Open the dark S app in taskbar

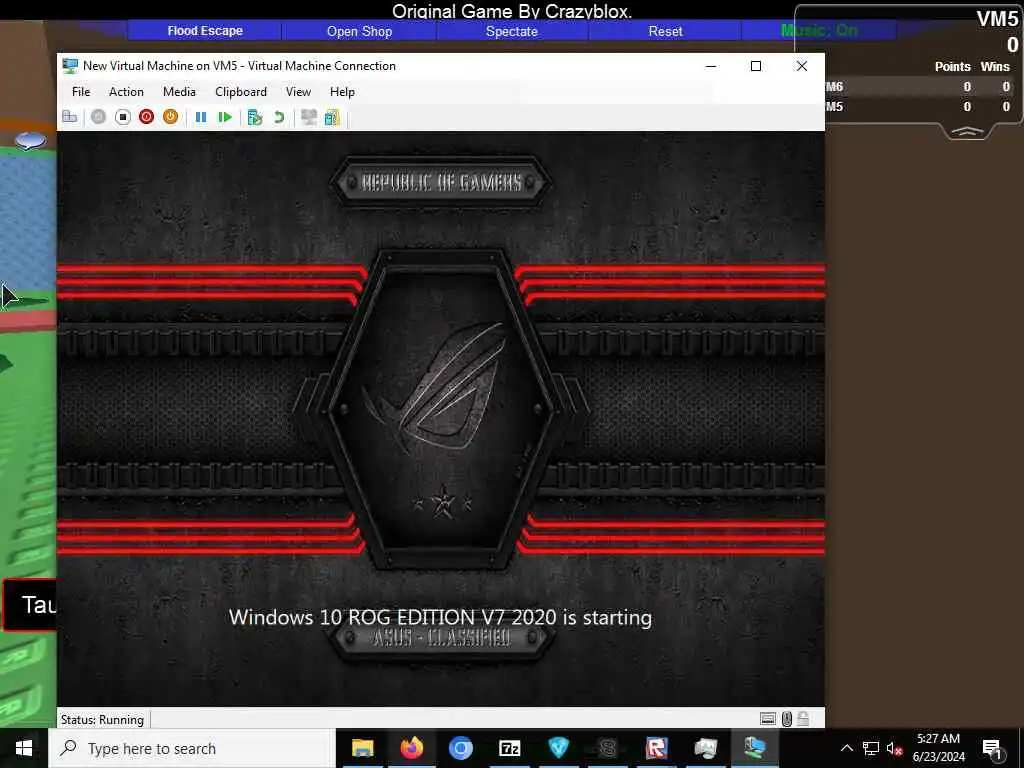(607, 748)
